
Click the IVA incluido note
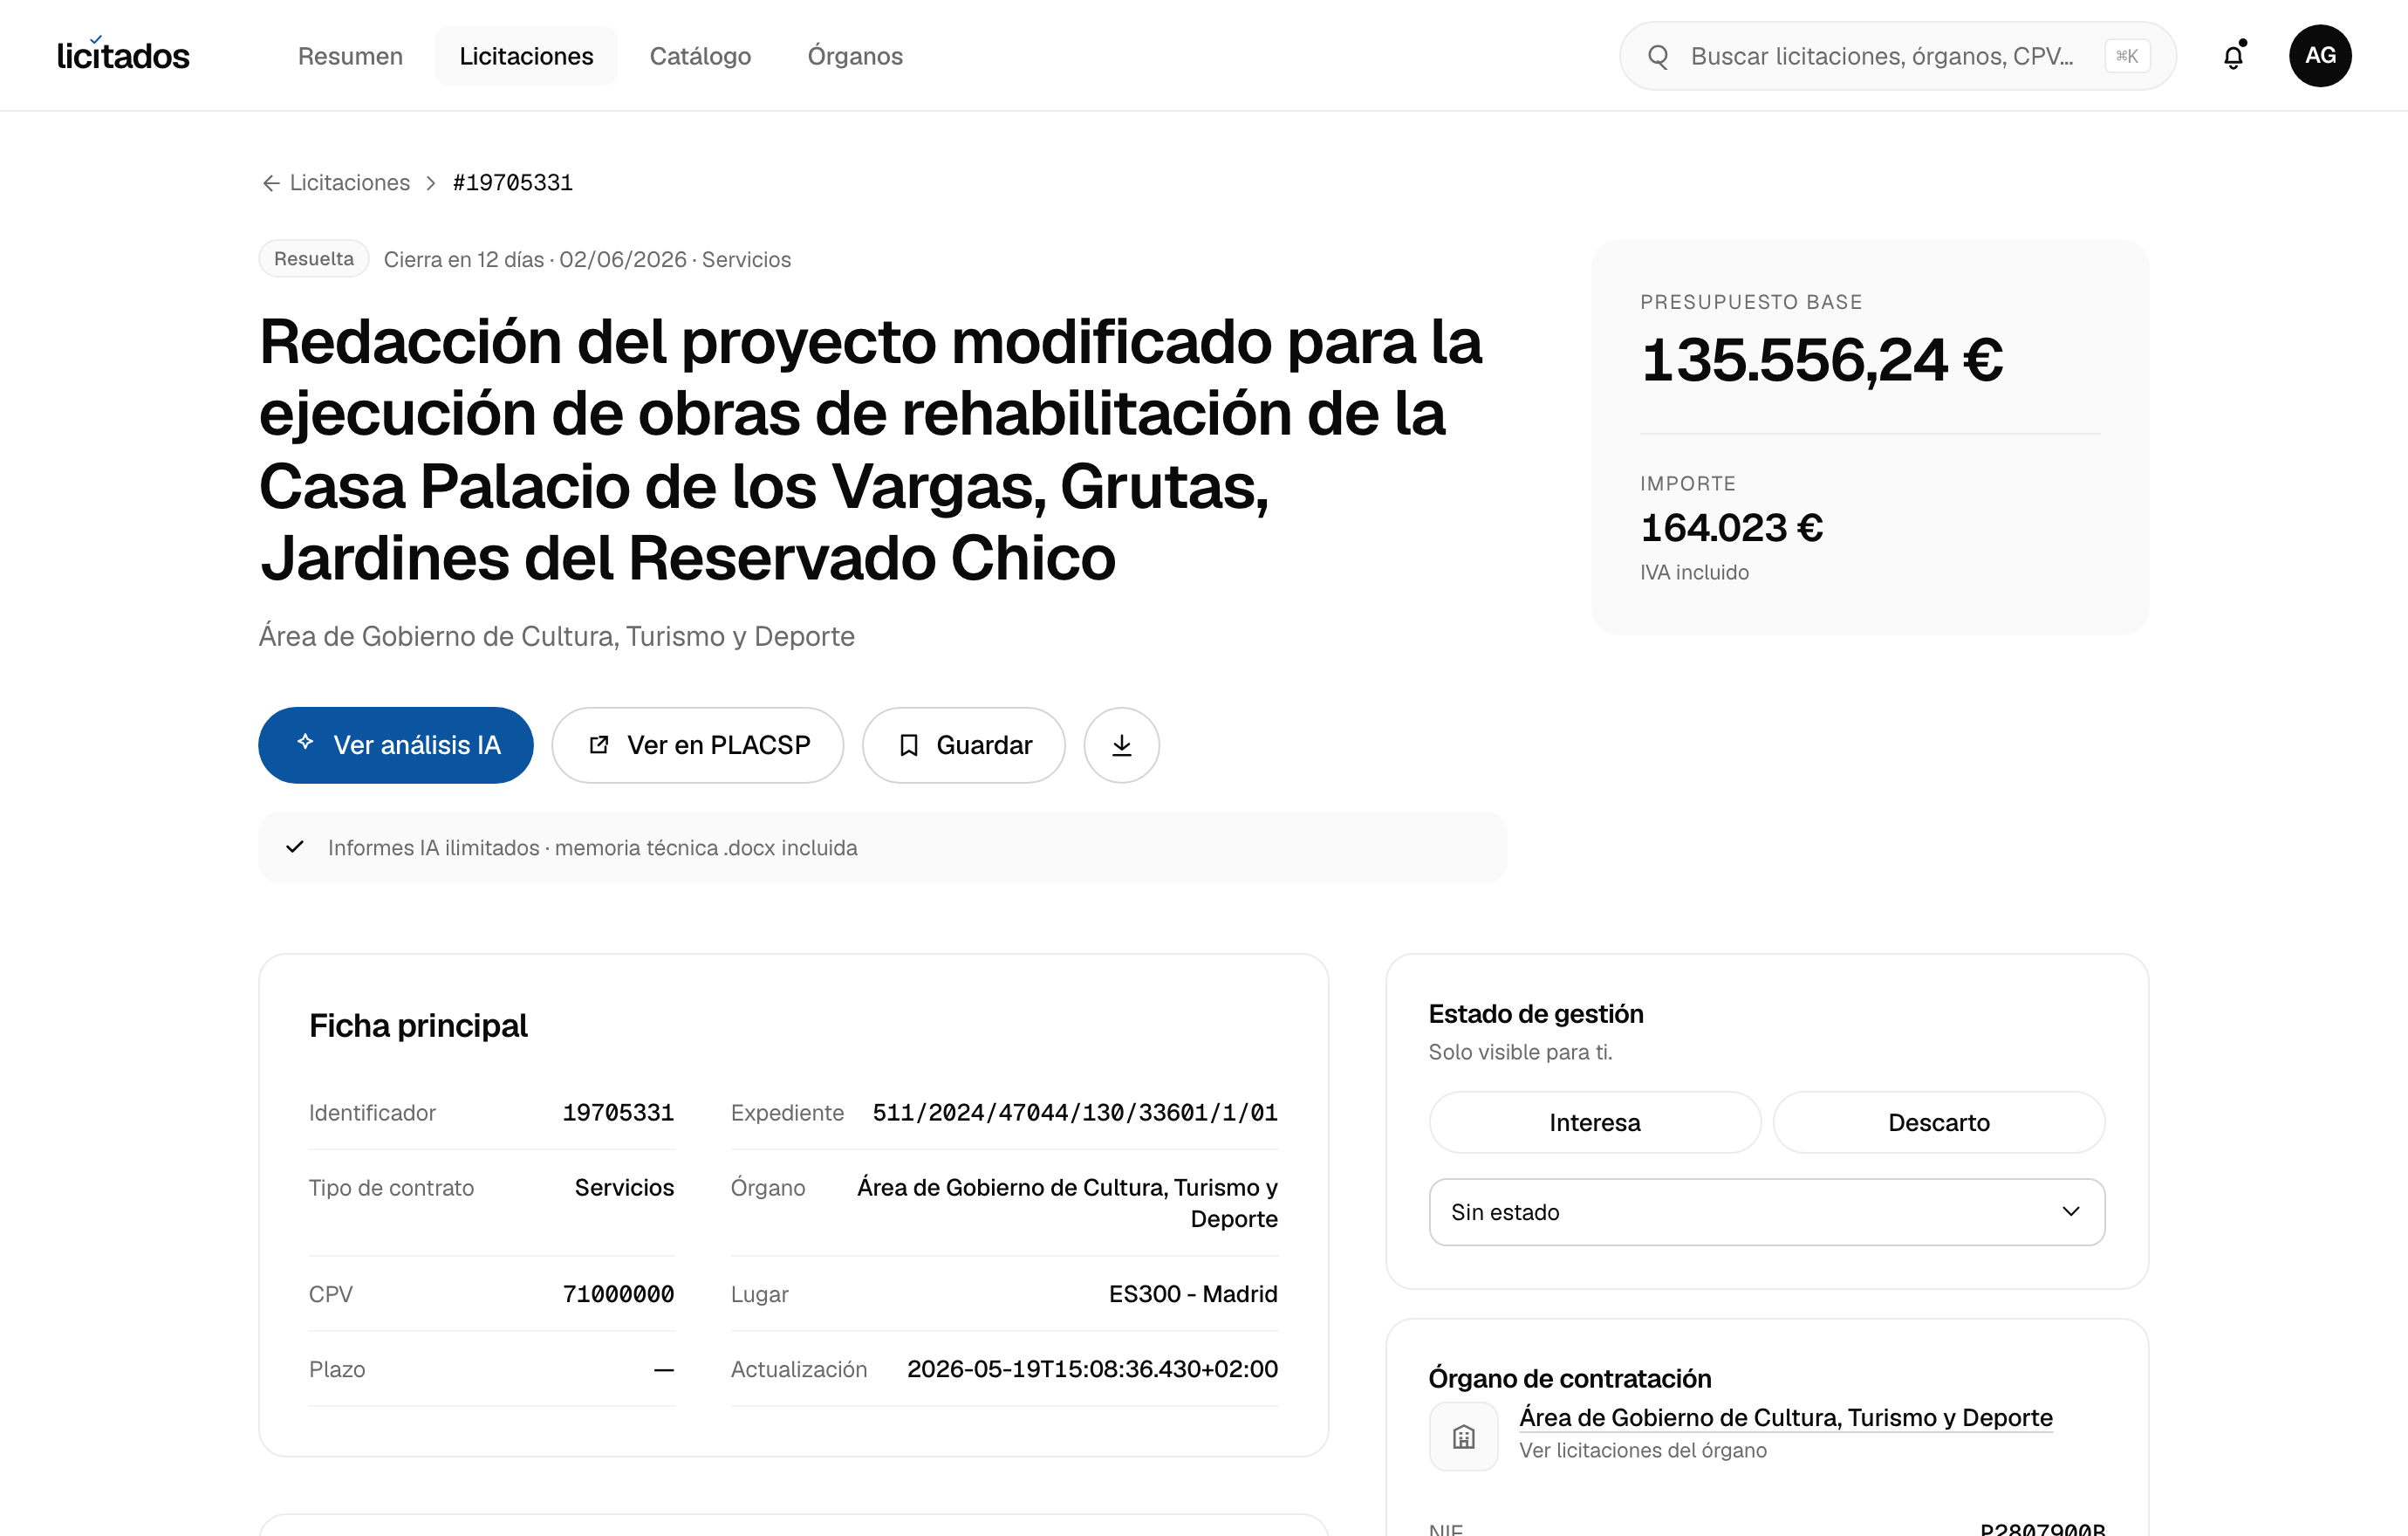coord(1694,573)
